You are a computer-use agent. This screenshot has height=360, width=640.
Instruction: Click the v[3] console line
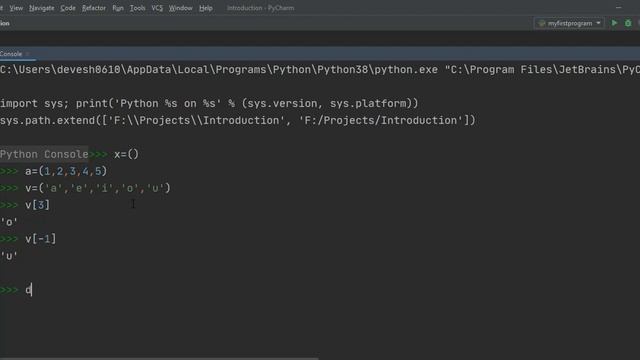click(37, 205)
